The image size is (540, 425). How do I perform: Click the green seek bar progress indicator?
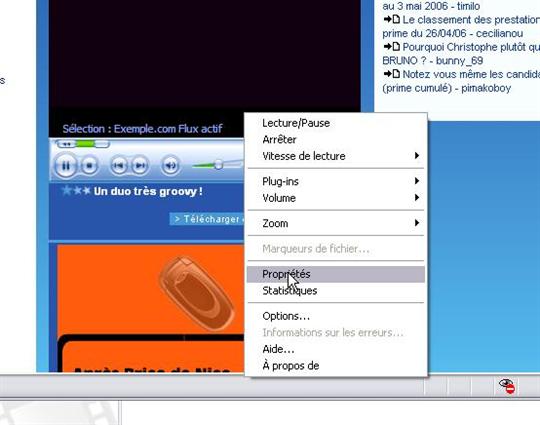85,144
